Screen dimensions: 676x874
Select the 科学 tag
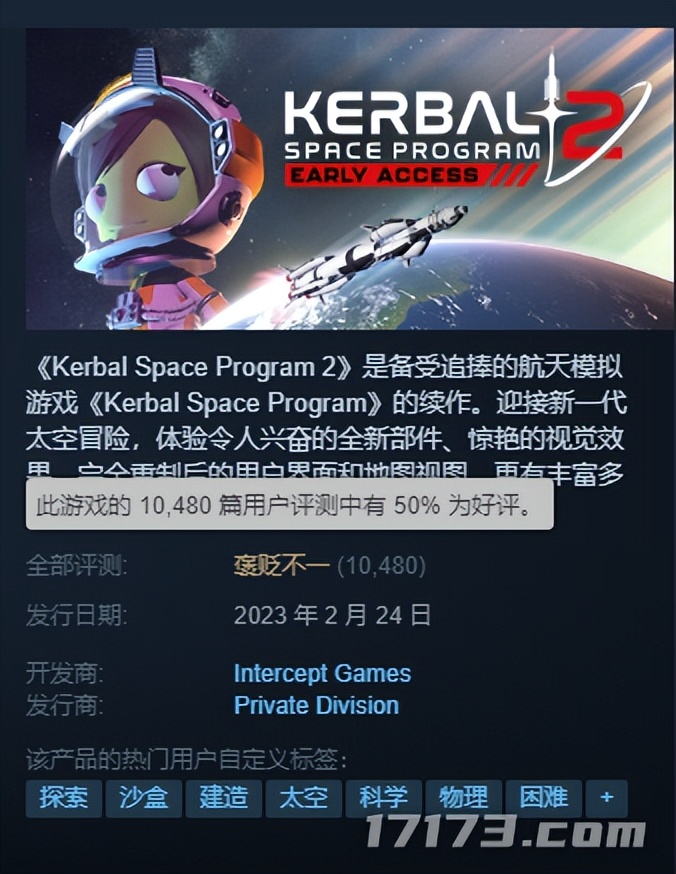click(383, 798)
